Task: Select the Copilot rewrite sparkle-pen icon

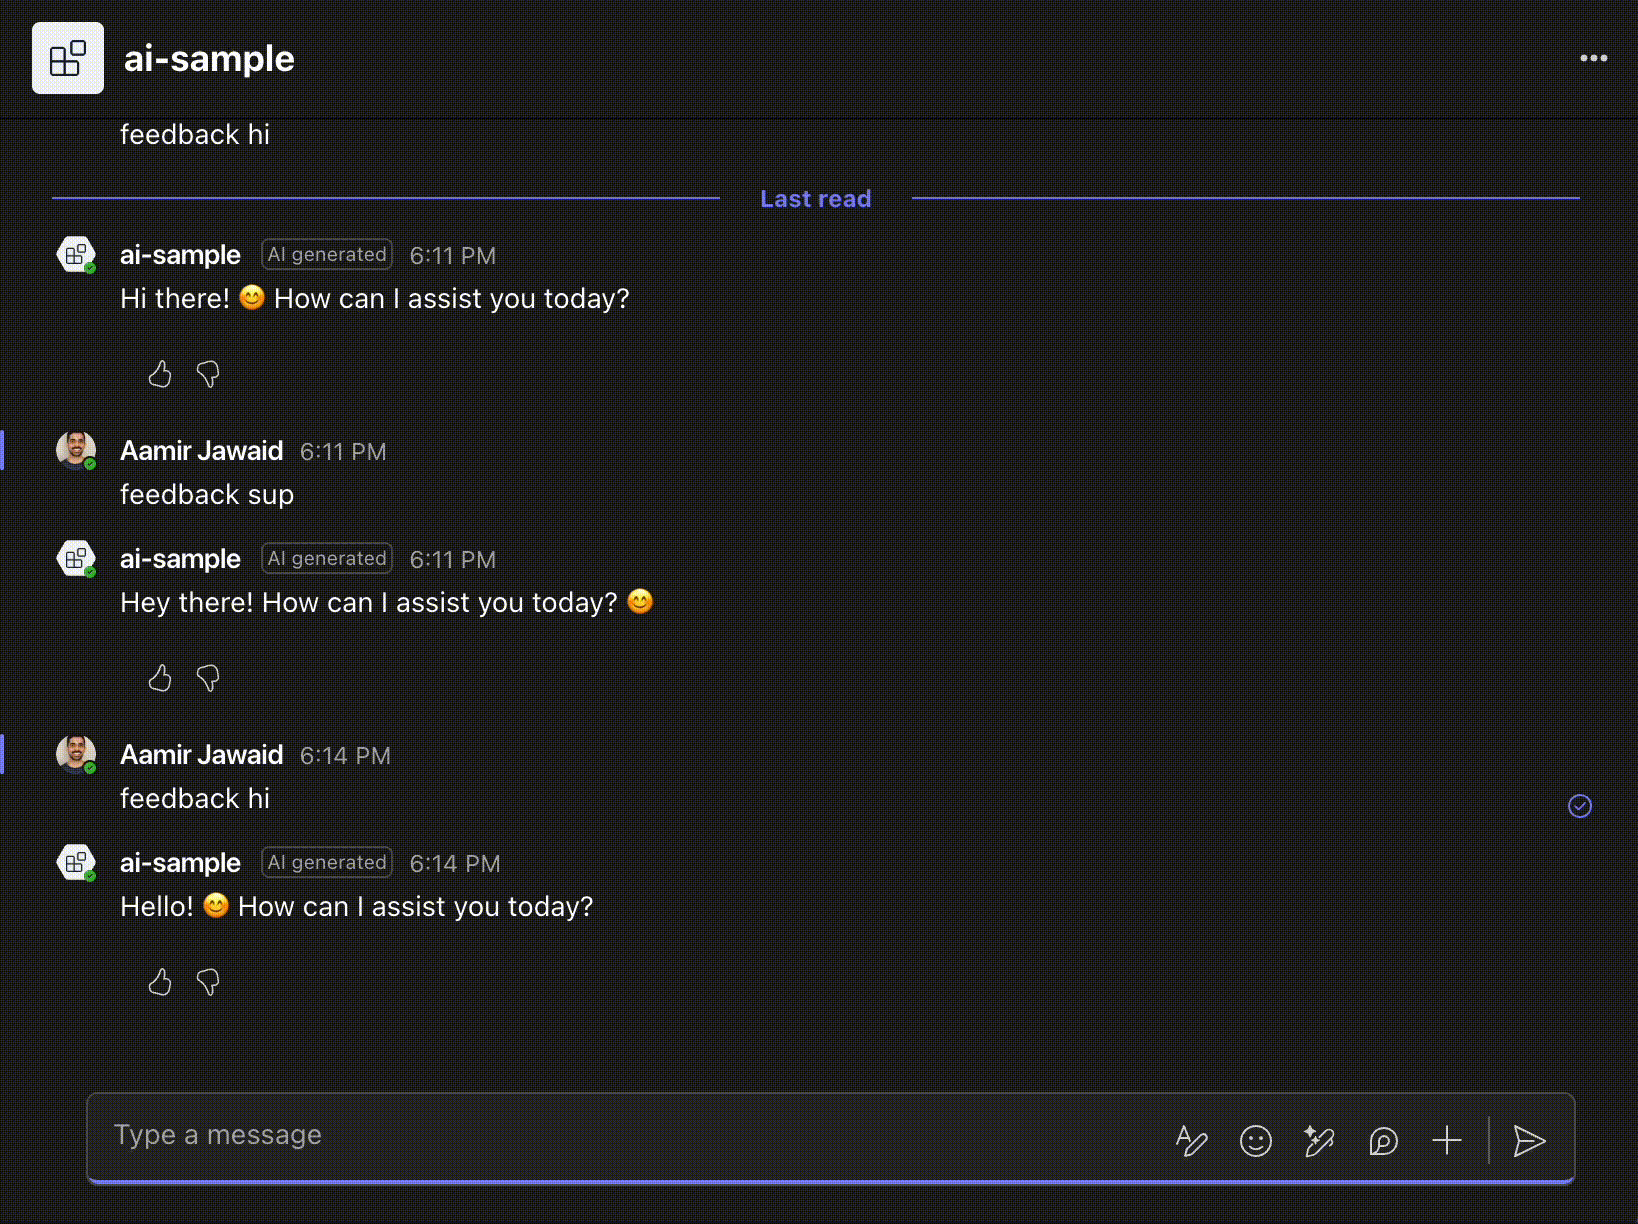Action: click(1319, 1140)
